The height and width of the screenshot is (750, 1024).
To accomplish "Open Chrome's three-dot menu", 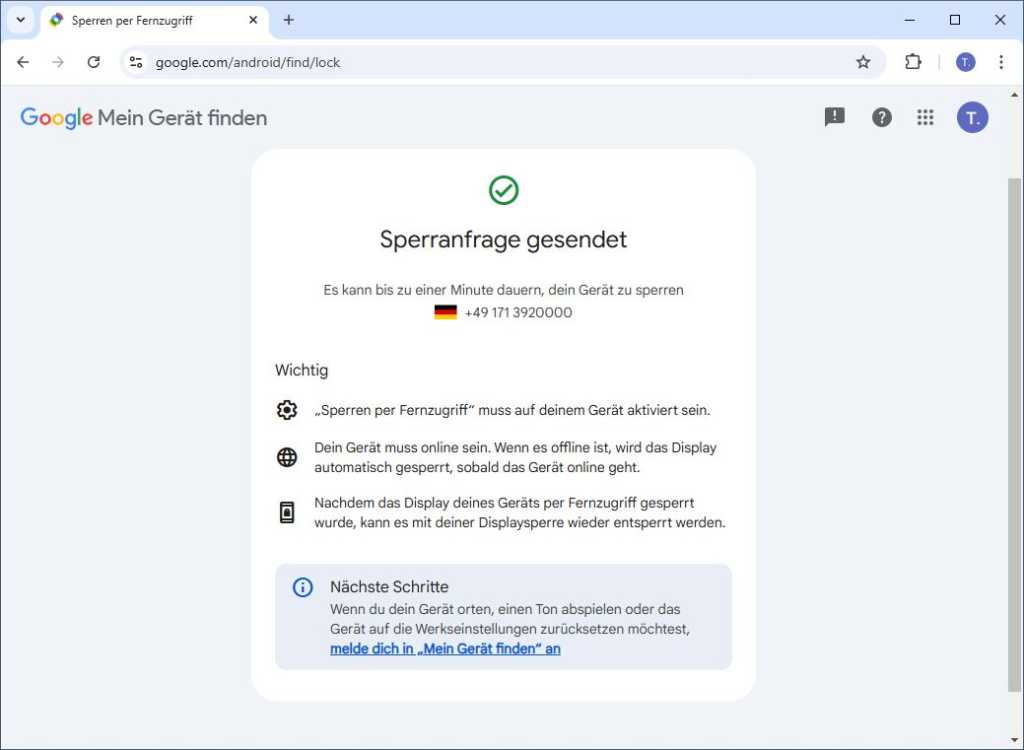I will [1001, 61].
